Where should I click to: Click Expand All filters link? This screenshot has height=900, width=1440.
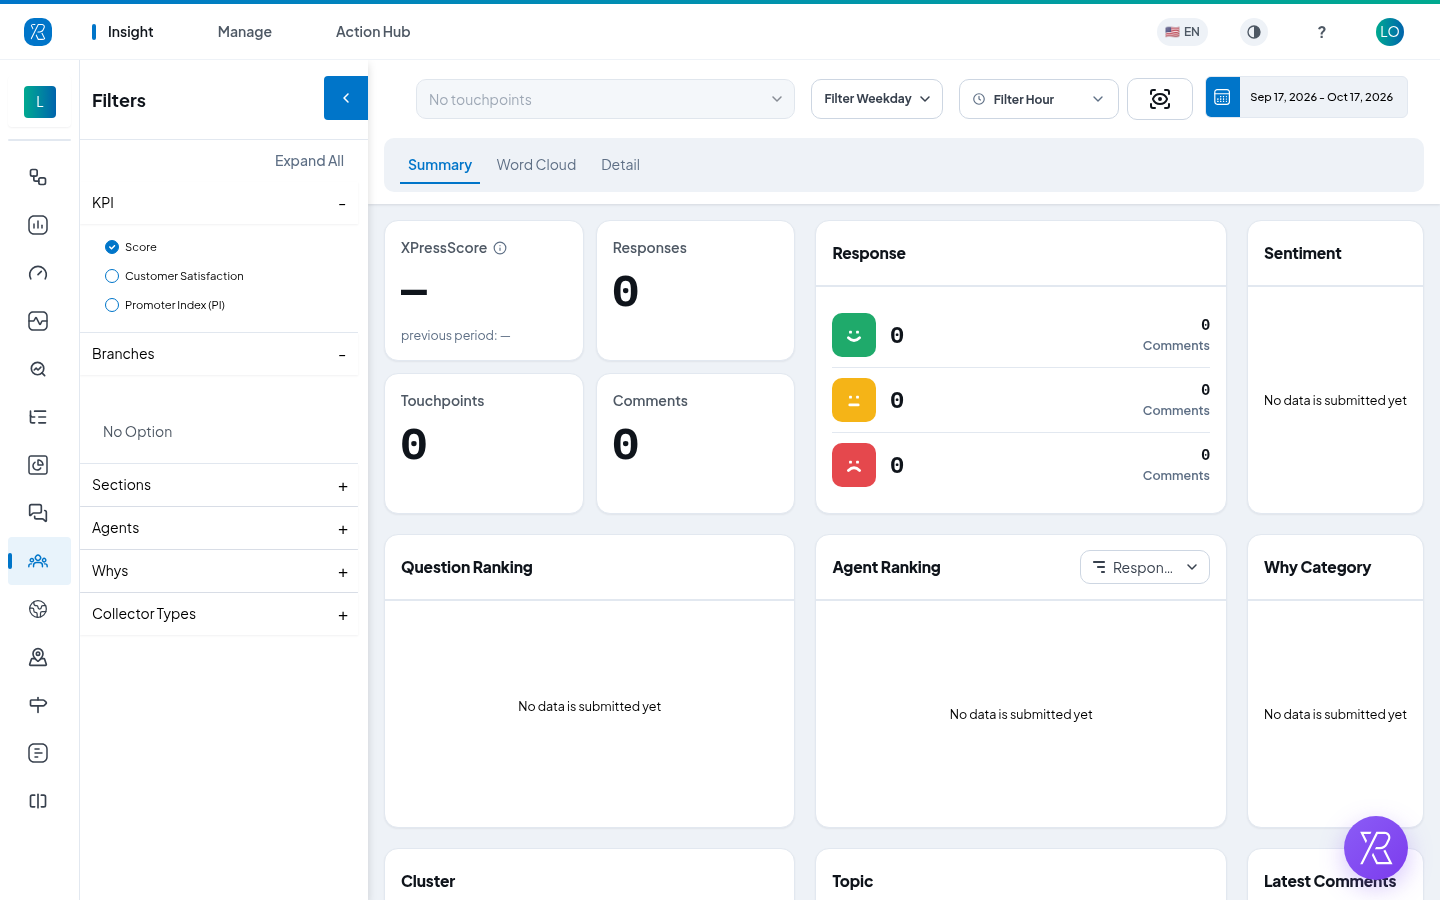[309, 161]
